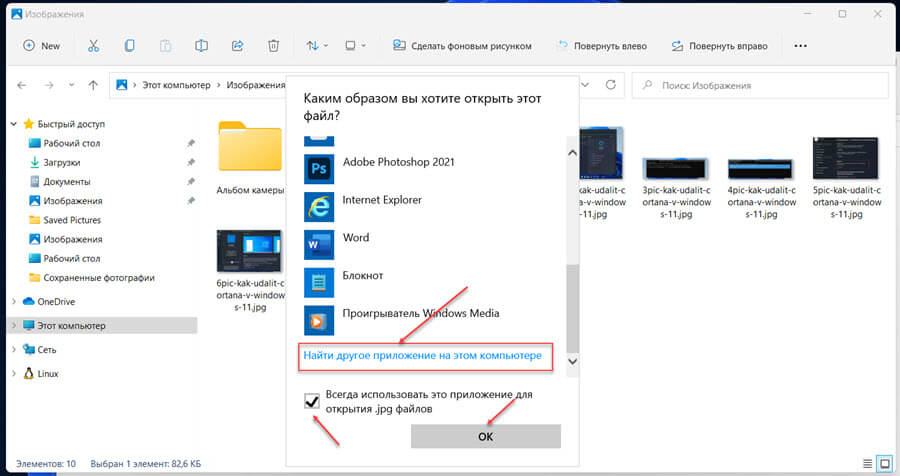Click Найти другое приложение на этом компьютере
The image size is (900, 476).
coord(422,355)
